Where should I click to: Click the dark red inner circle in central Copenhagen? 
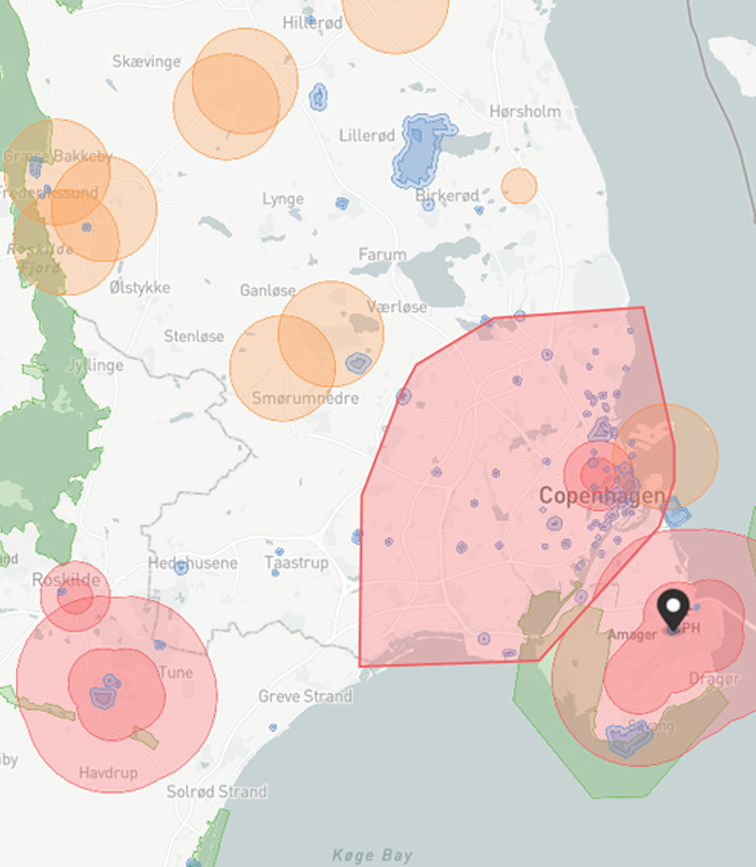(596, 472)
